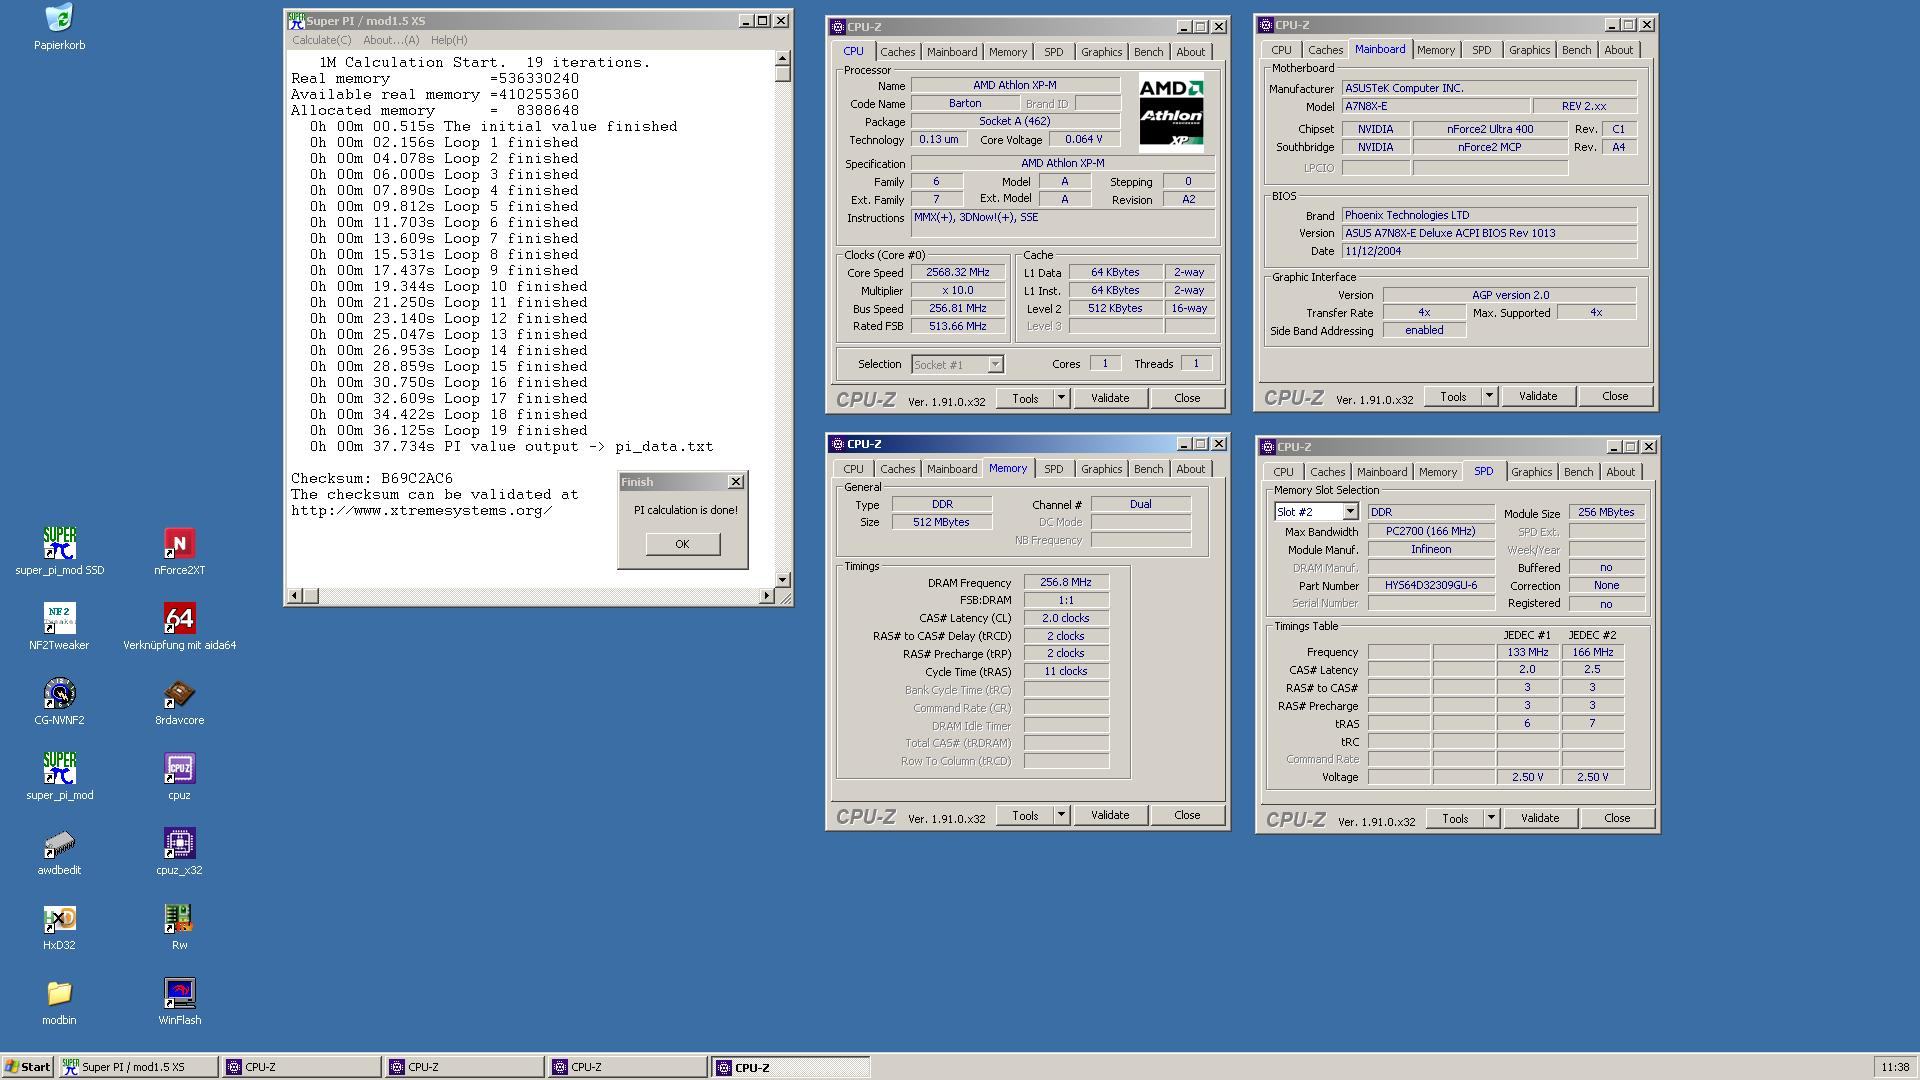
Task: Minimize the Super PI window
Action: pyautogui.click(x=745, y=20)
